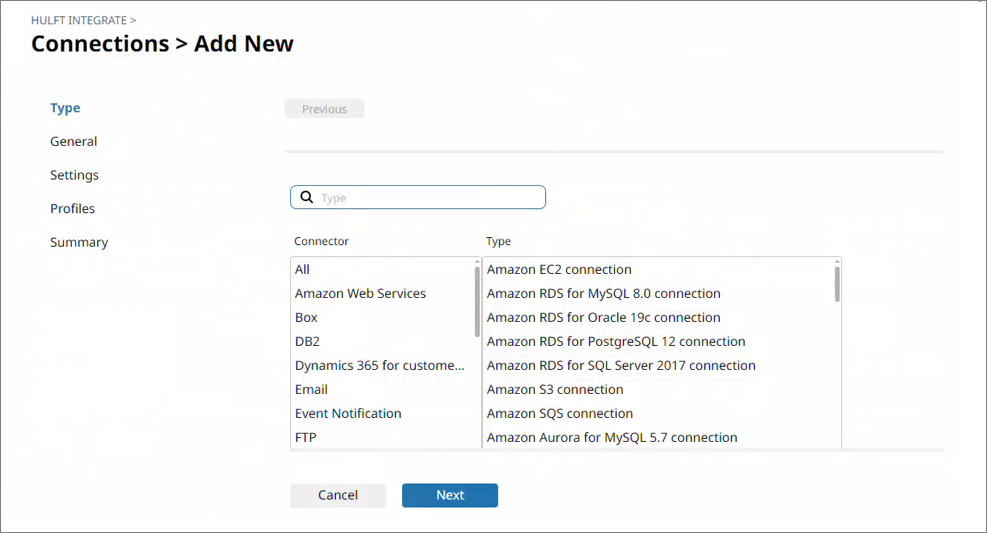Pick Amazon RDS for PostgreSQL 12 connection
This screenshot has height=533, width=987.
616,342
